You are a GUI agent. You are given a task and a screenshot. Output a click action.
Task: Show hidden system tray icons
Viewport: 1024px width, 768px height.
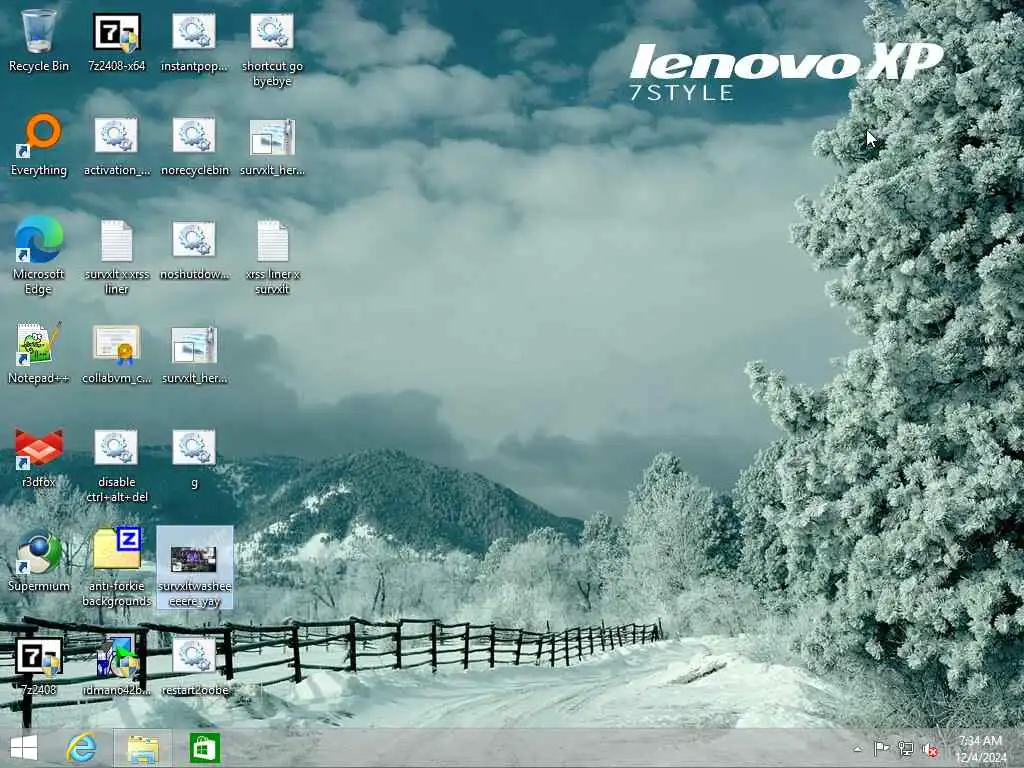coord(857,749)
